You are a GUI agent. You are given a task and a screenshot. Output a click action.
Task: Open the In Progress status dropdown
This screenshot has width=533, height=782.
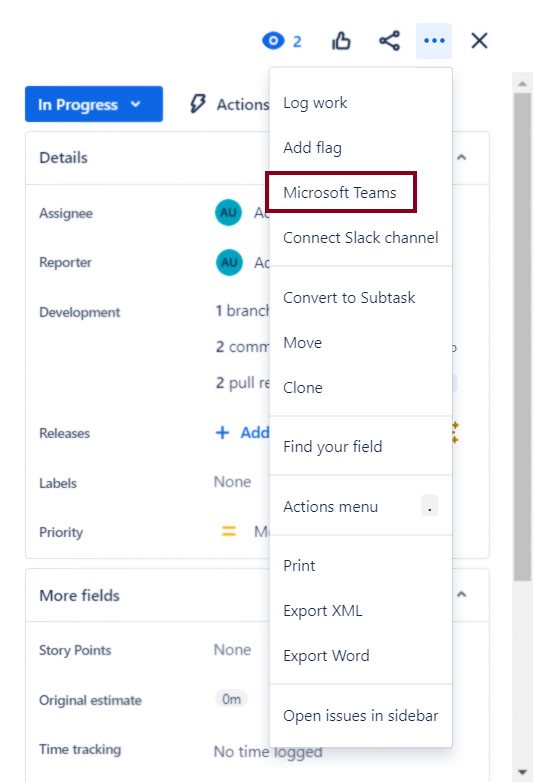94,104
